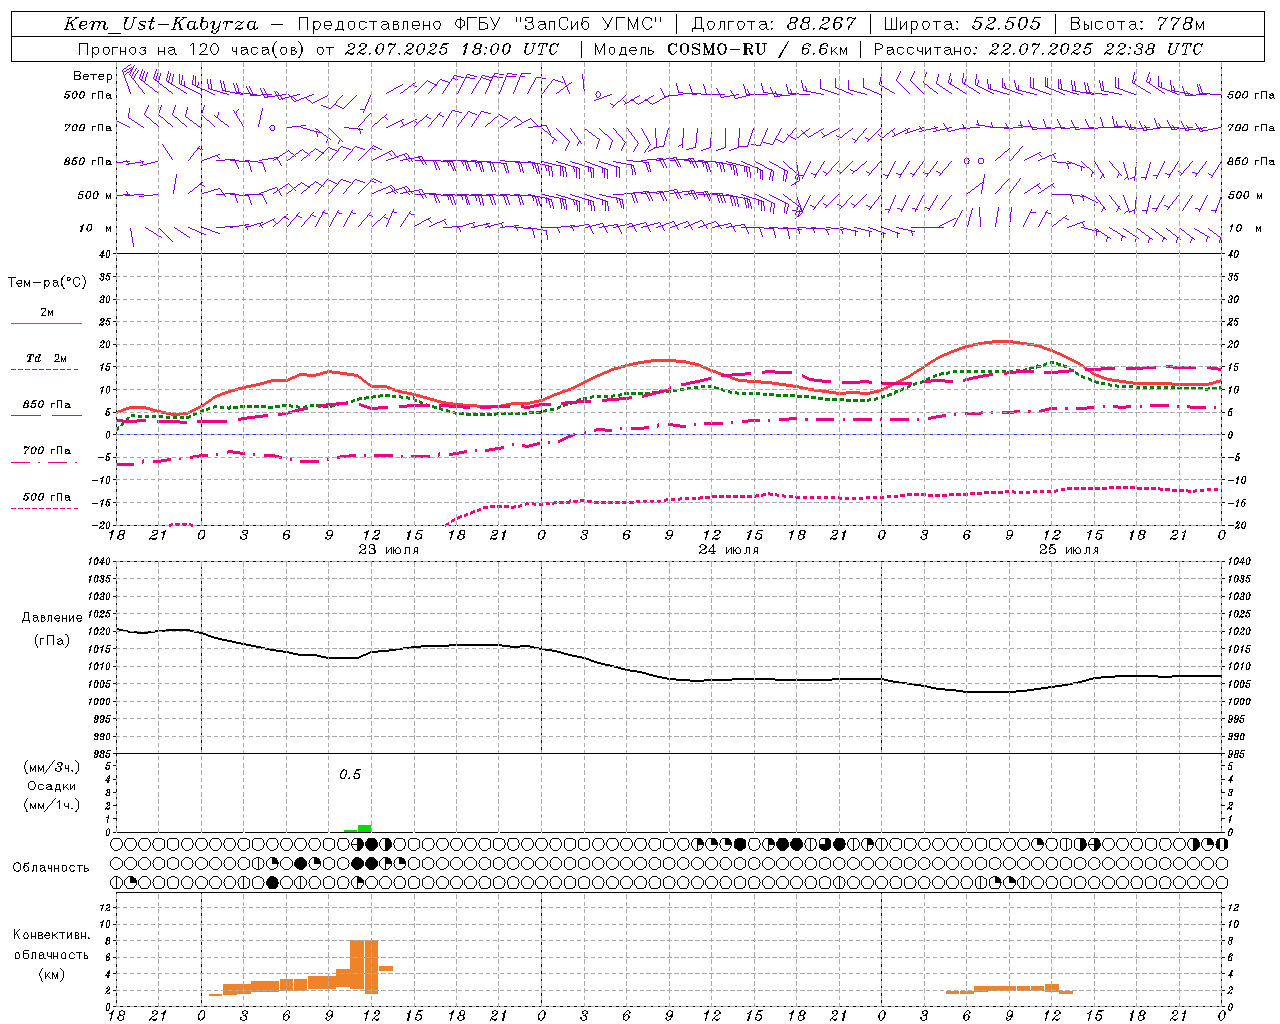
Task: Click 'Рассчитано: 22.07.2025 22:38 UTC' text
Action: (1038, 49)
